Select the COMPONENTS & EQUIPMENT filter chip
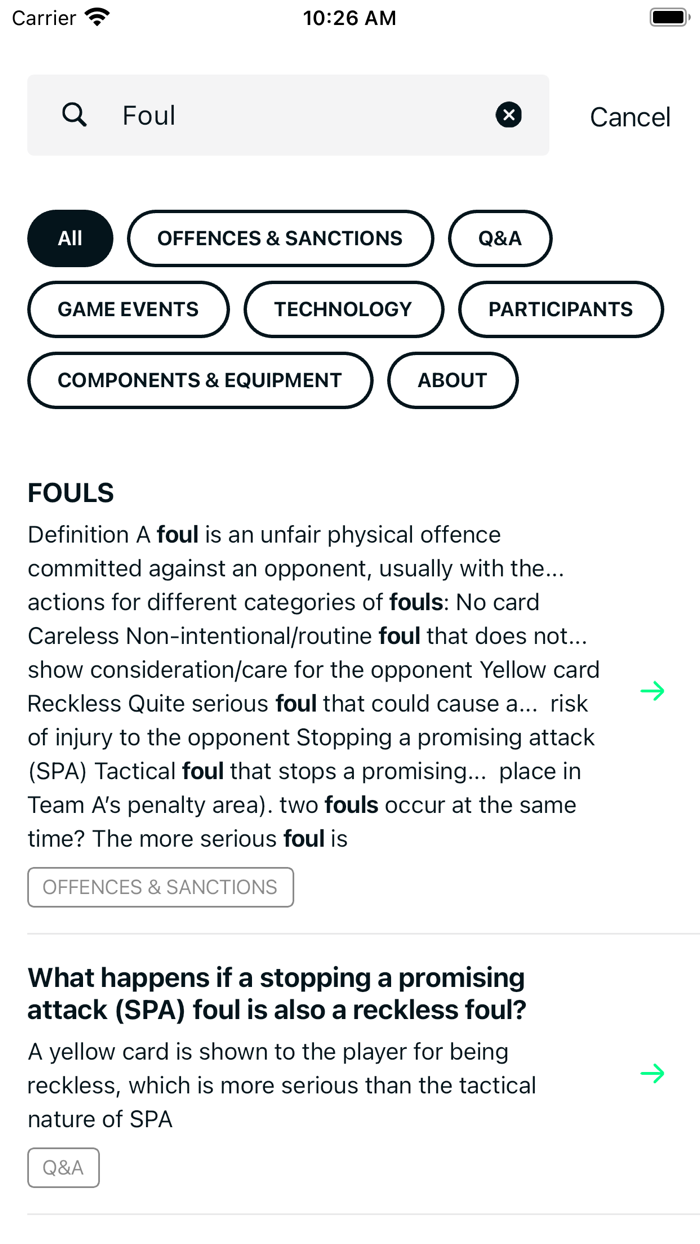Viewport: 700px width, 1244px height. tap(199, 380)
